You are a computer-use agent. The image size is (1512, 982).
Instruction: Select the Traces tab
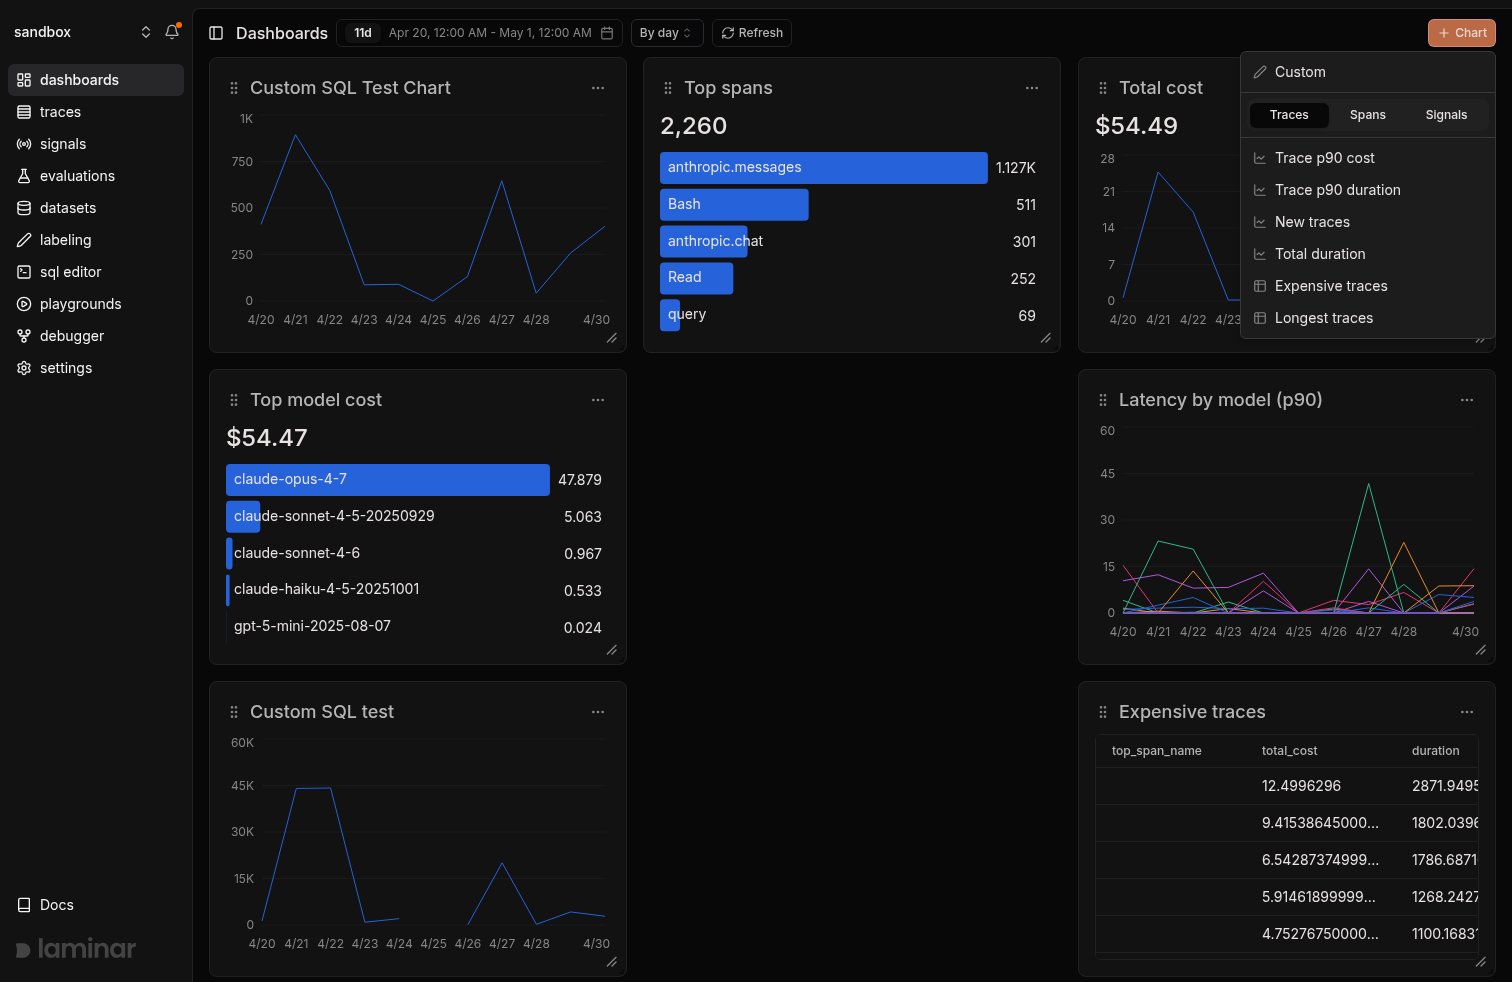(1289, 115)
